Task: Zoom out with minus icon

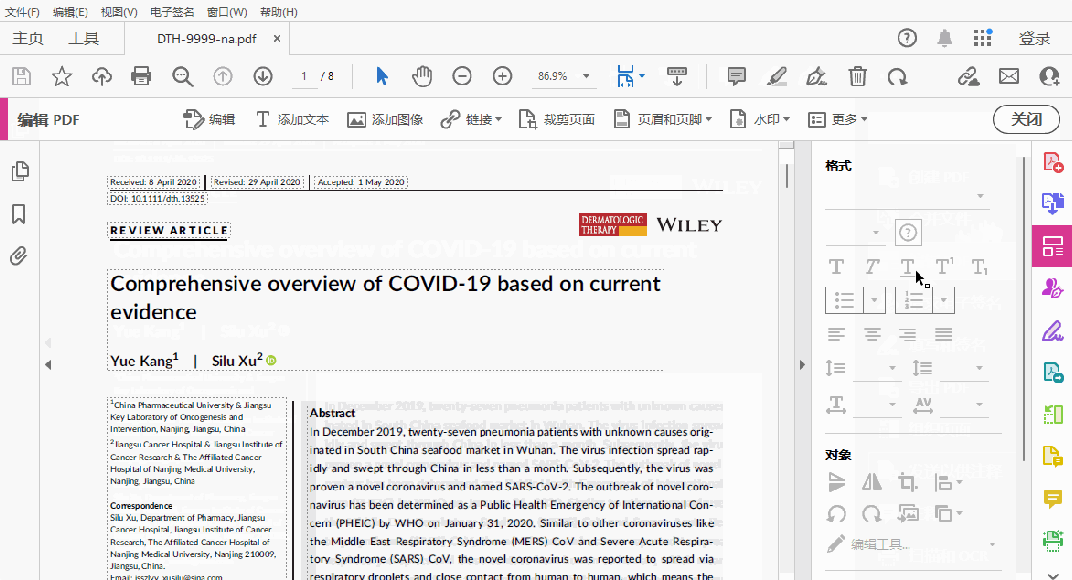Action: tap(462, 76)
